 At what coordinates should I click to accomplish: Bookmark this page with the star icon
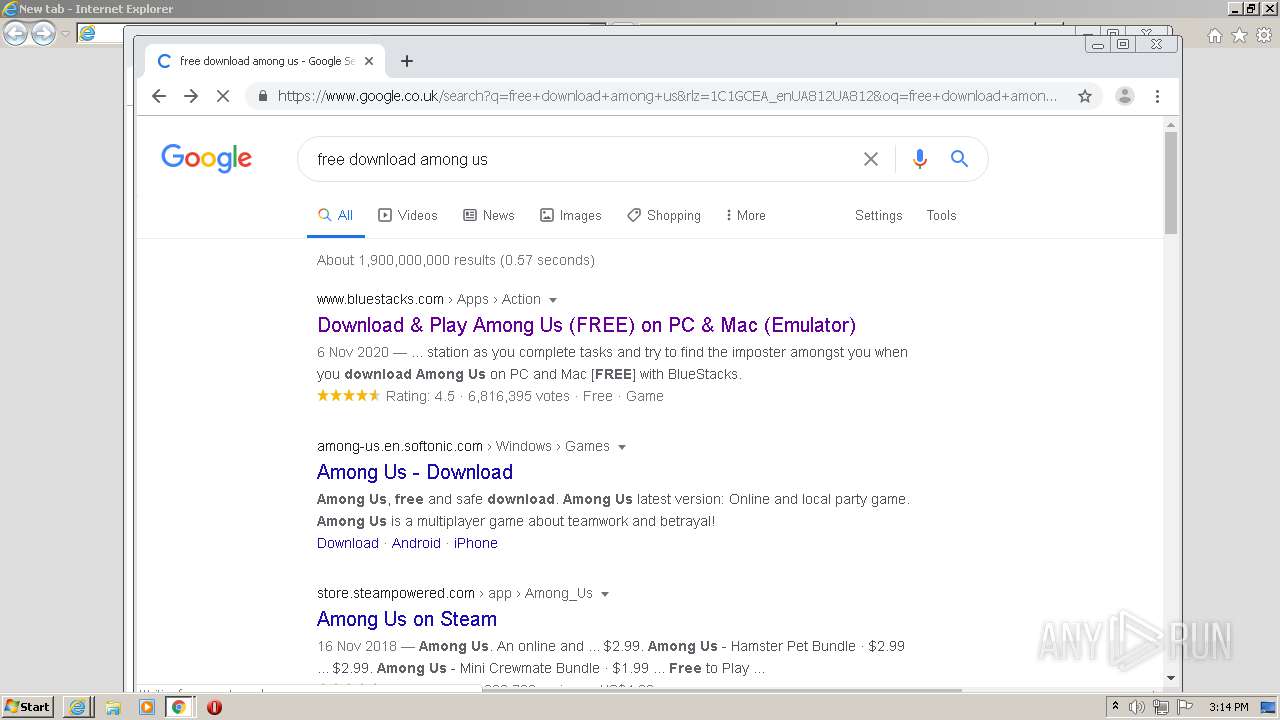(x=1085, y=96)
